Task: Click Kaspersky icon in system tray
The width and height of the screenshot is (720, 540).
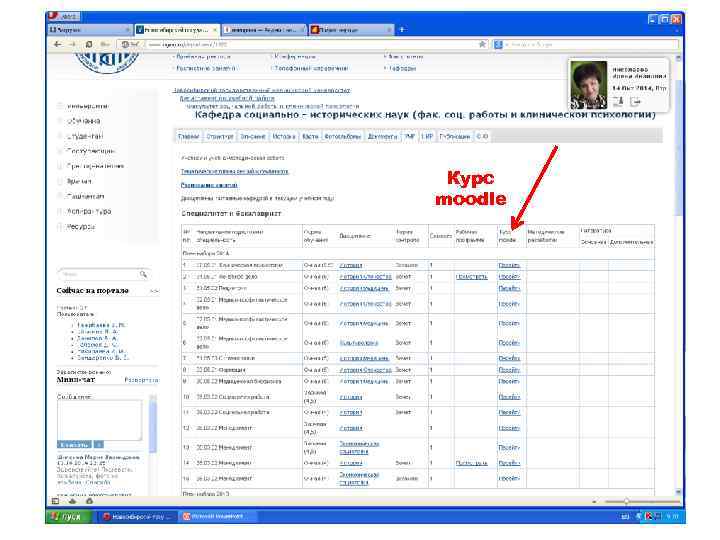Action: point(649,517)
